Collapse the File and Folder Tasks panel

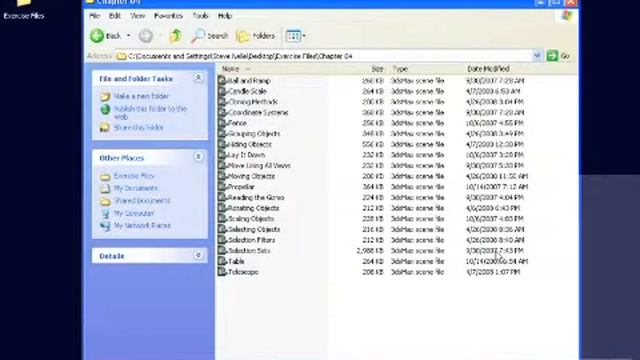click(x=198, y=78)
